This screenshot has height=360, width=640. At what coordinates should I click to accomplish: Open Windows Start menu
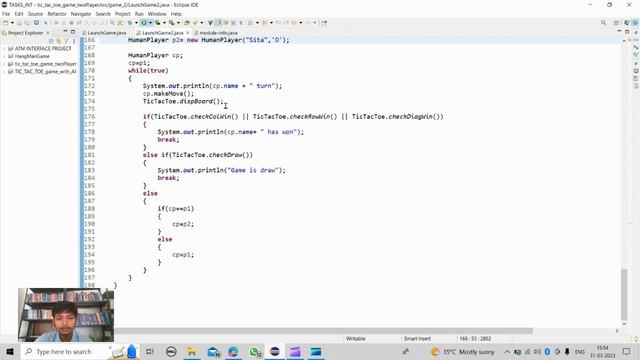coord(9,351)
